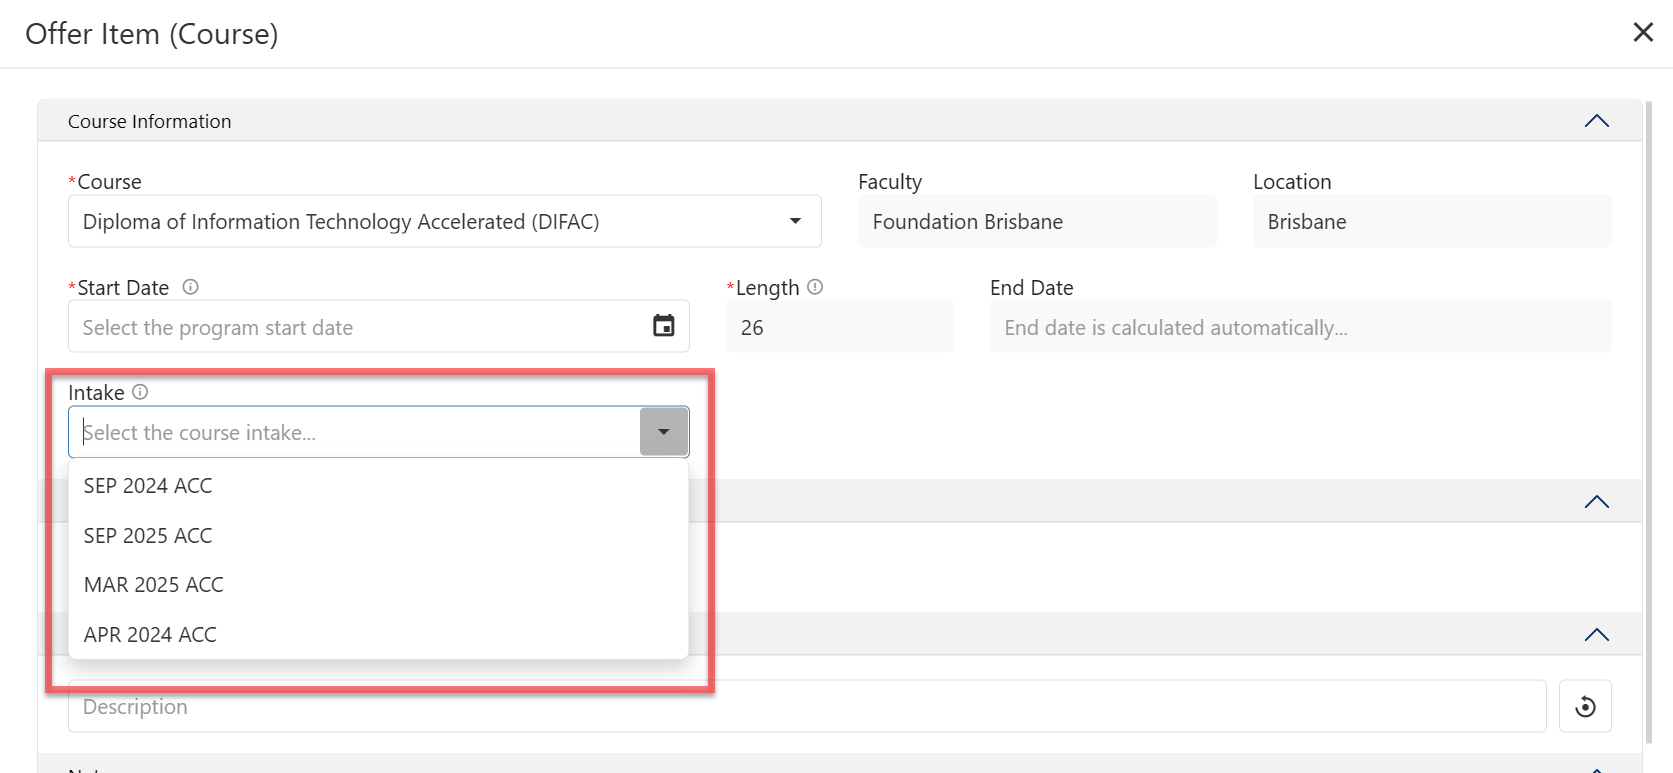Click the Intake search input field
The height and width of the screenshot is (773, 1673).
tap(355, 432)
